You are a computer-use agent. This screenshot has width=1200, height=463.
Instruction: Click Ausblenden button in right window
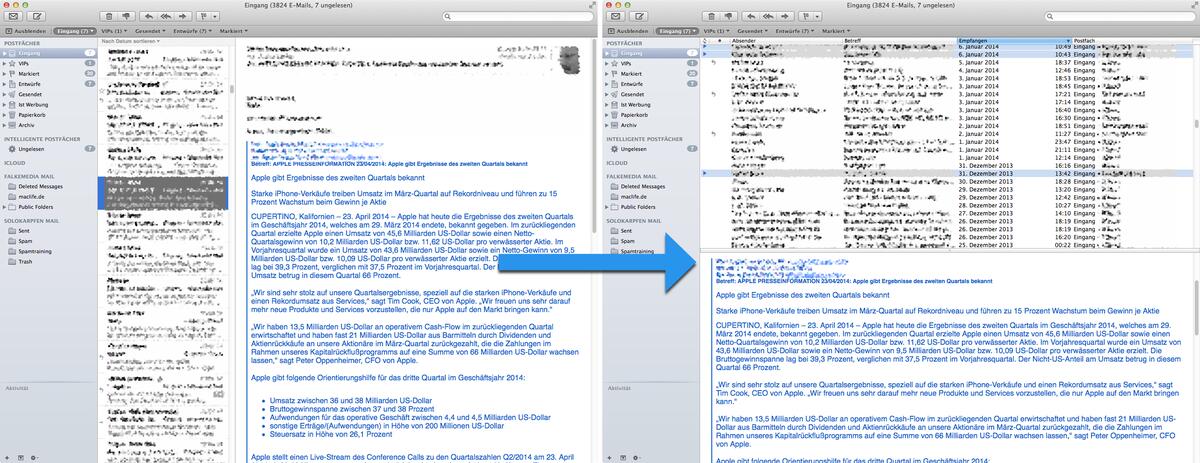629,32
